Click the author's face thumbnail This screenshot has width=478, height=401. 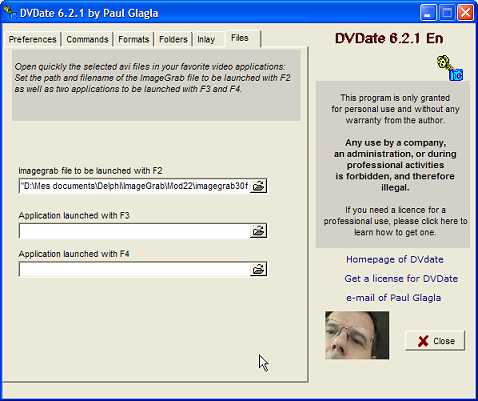click(357, 335)
